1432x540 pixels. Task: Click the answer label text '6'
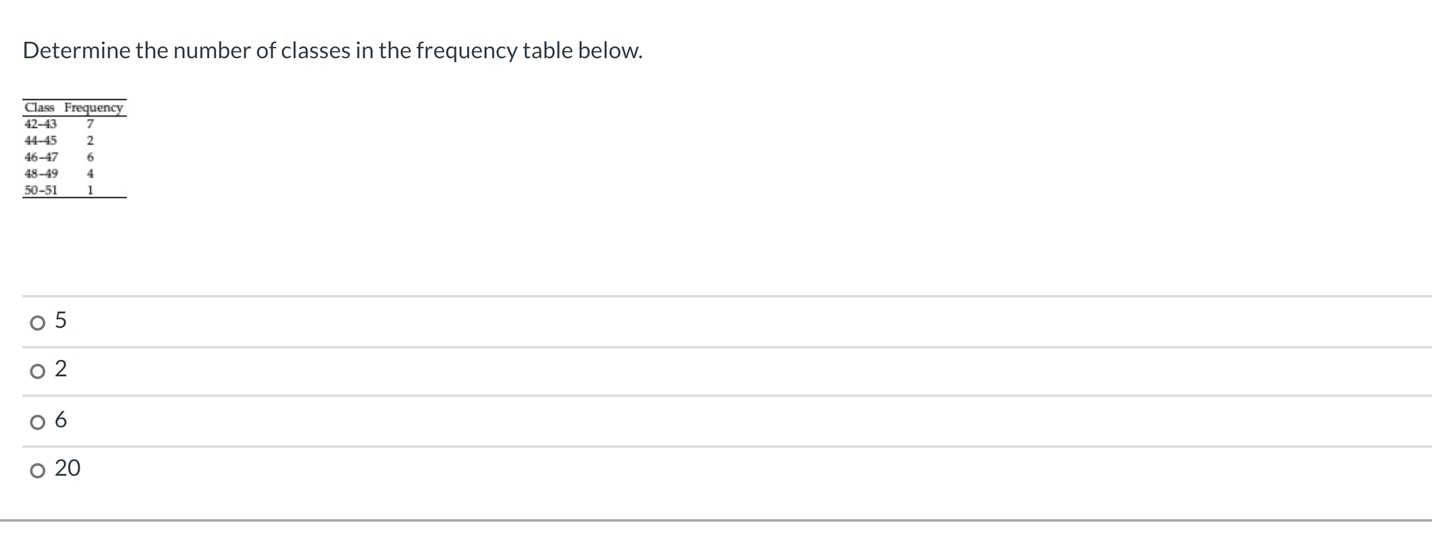pos(61,420)
